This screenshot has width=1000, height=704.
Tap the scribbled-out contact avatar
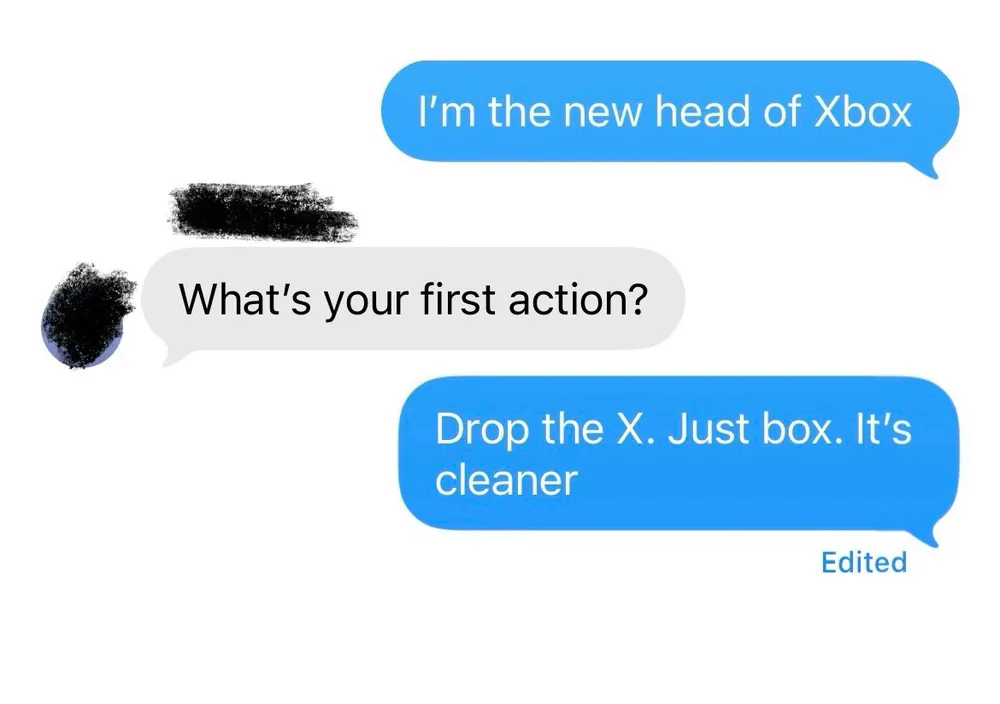click(86, 315)
